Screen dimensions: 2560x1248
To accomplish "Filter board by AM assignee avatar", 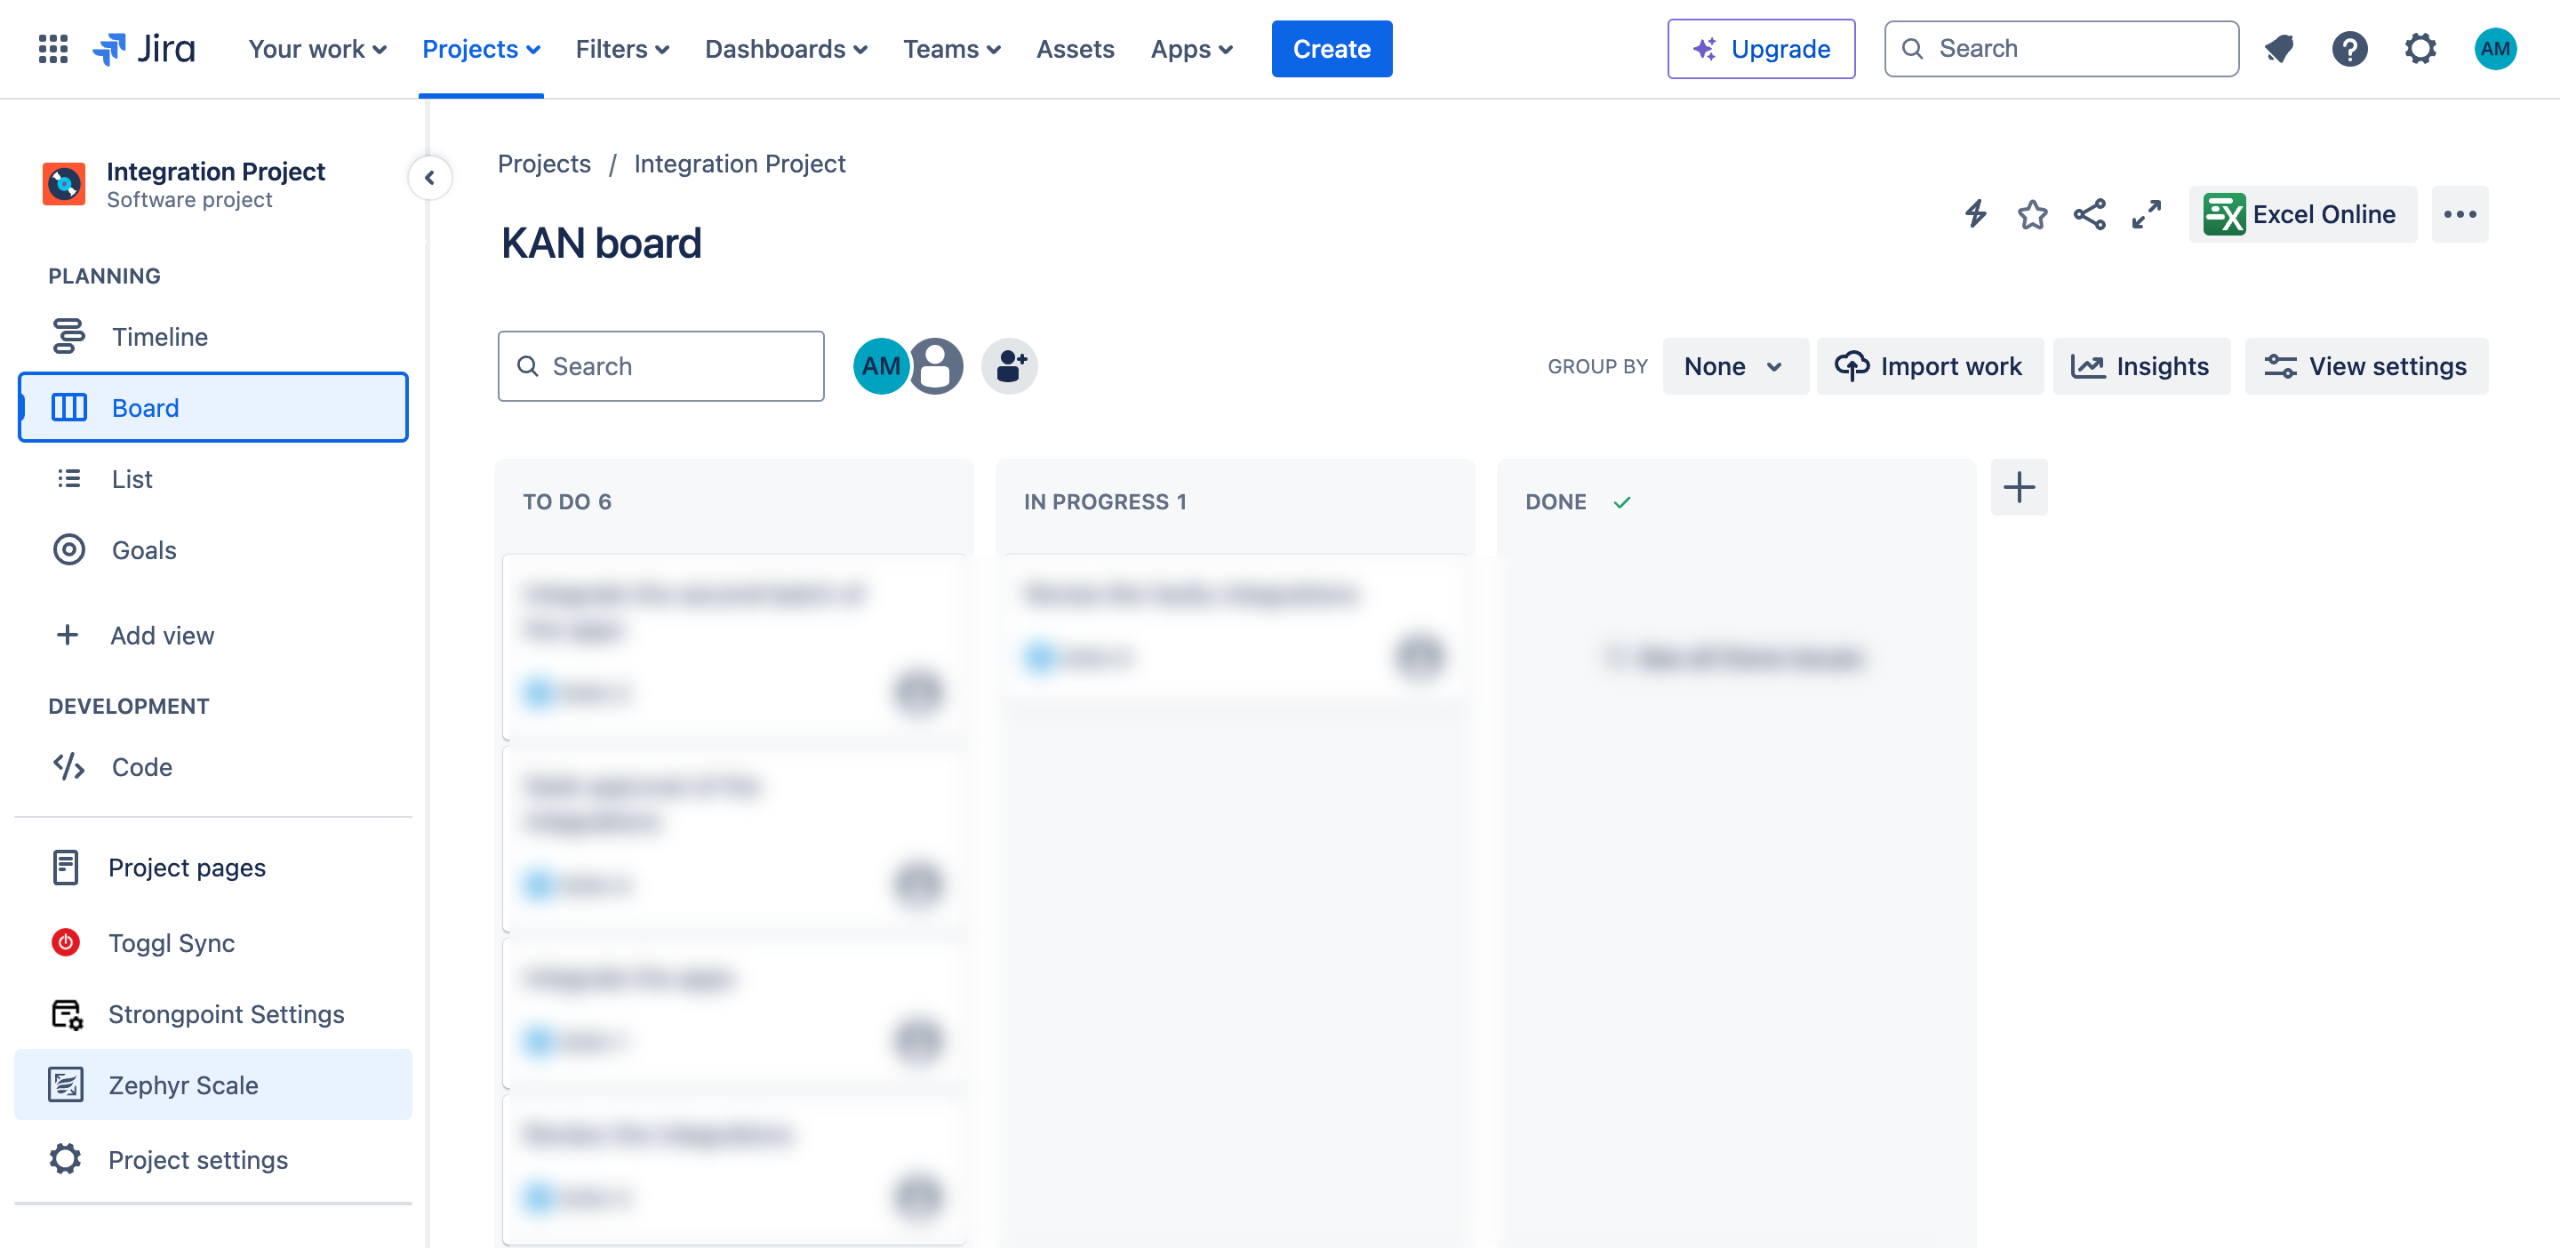I will (879, 366).
